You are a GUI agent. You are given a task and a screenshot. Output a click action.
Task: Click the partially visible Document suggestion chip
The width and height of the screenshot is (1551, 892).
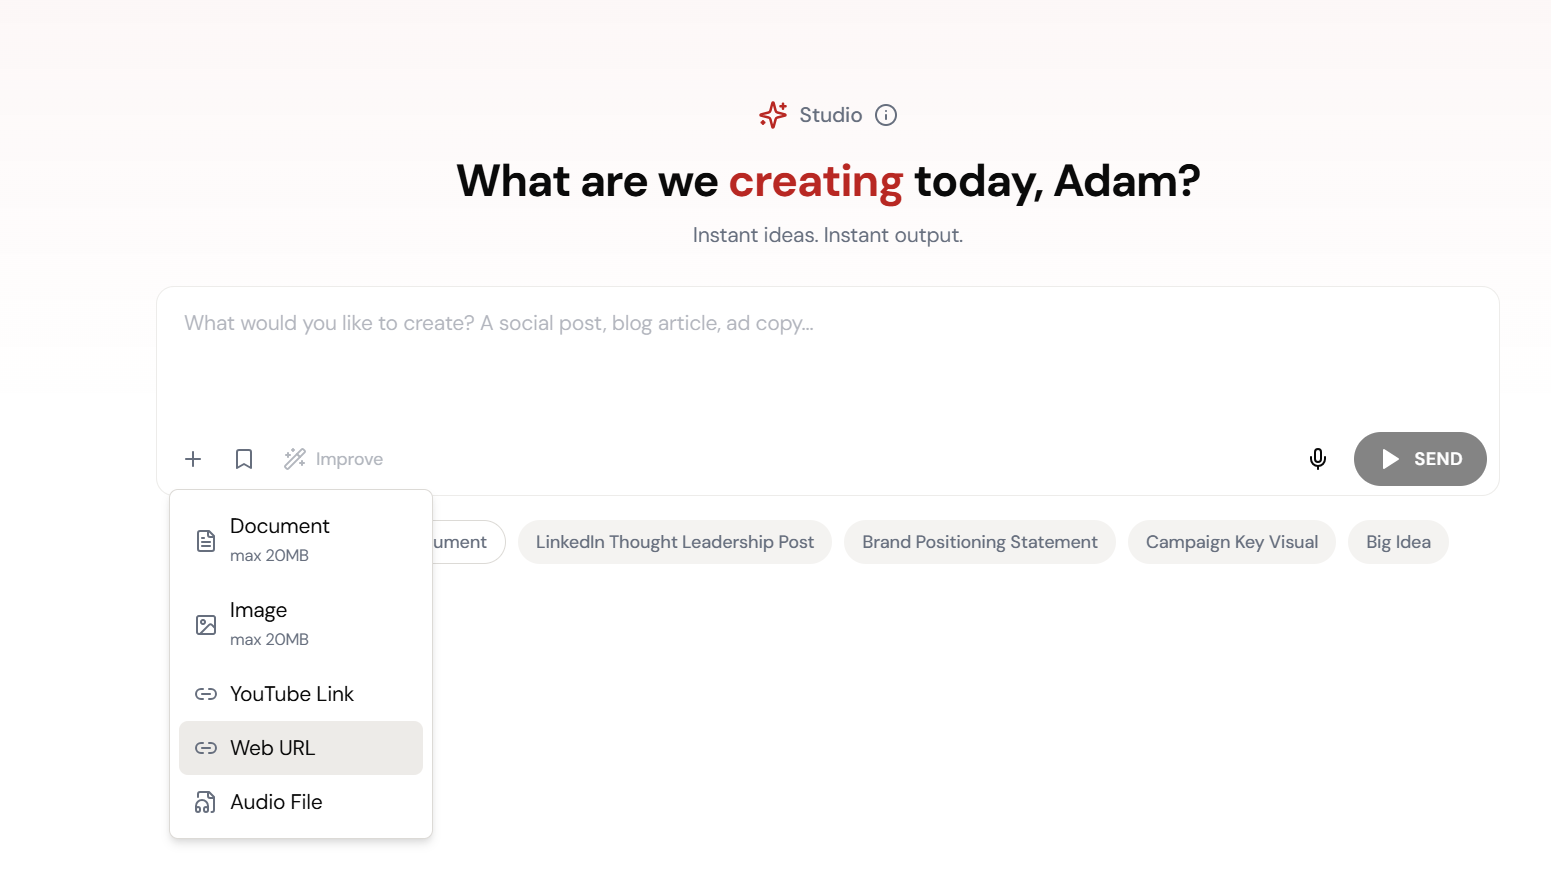click(x=470, y=541)
